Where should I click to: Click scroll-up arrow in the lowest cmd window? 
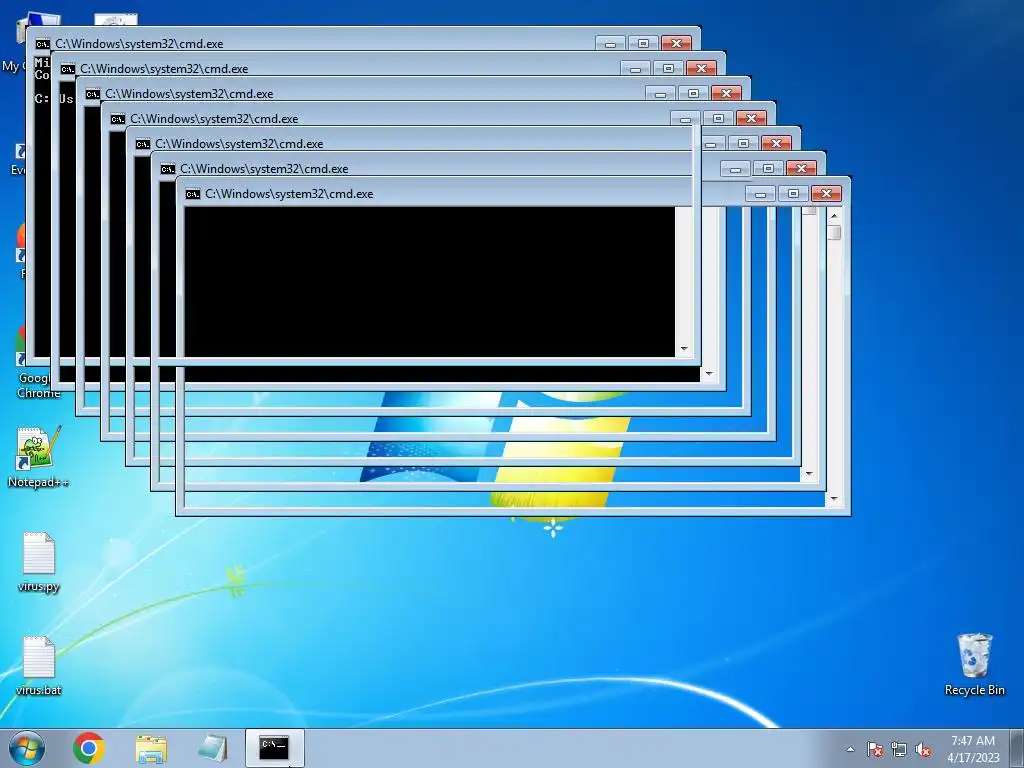(834, 216)
